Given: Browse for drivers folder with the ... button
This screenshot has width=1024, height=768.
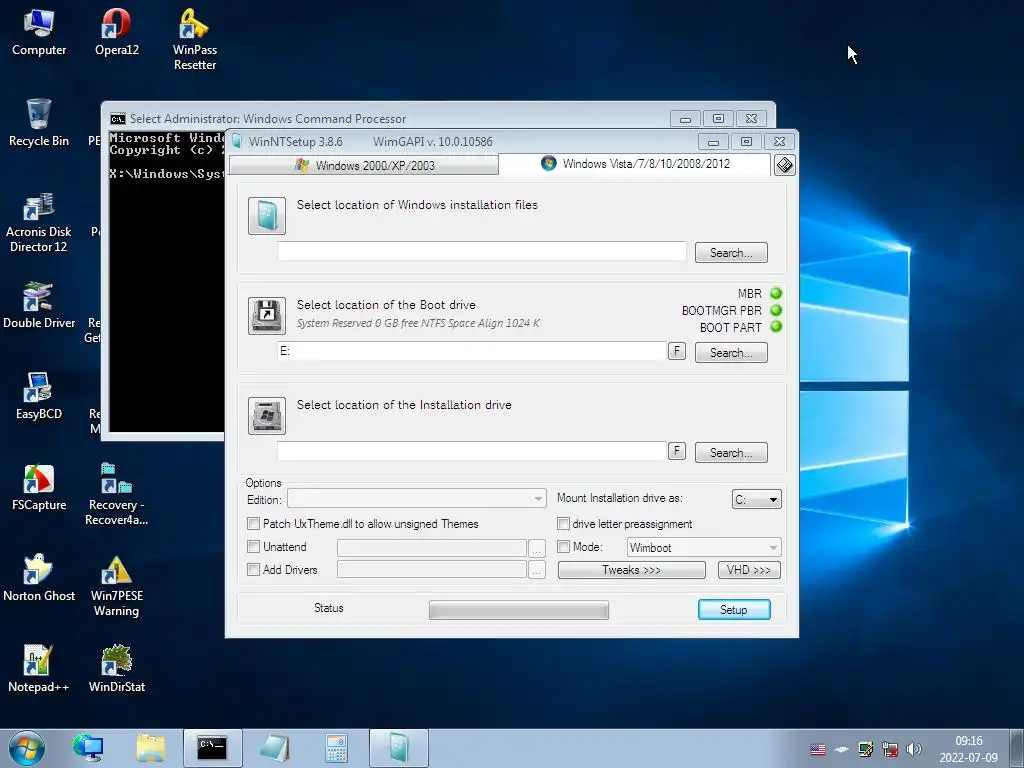Looking at the screenshot, I should pos(536,570).
